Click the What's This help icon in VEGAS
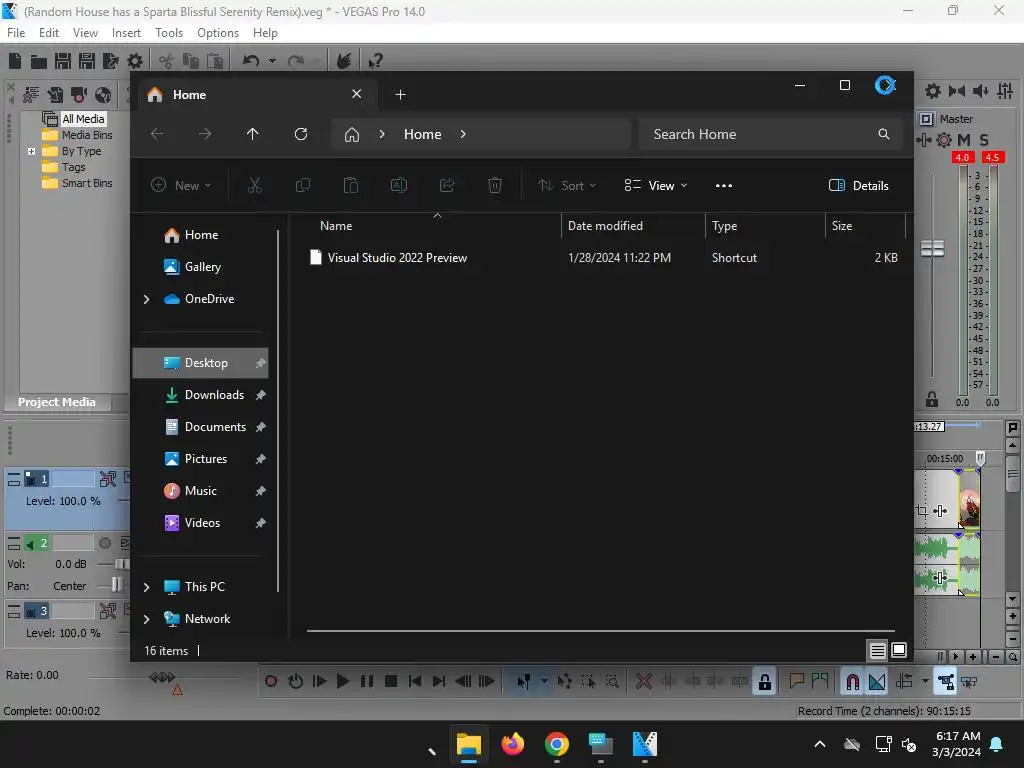This screenshot has width=1024, height=768. 375,61
